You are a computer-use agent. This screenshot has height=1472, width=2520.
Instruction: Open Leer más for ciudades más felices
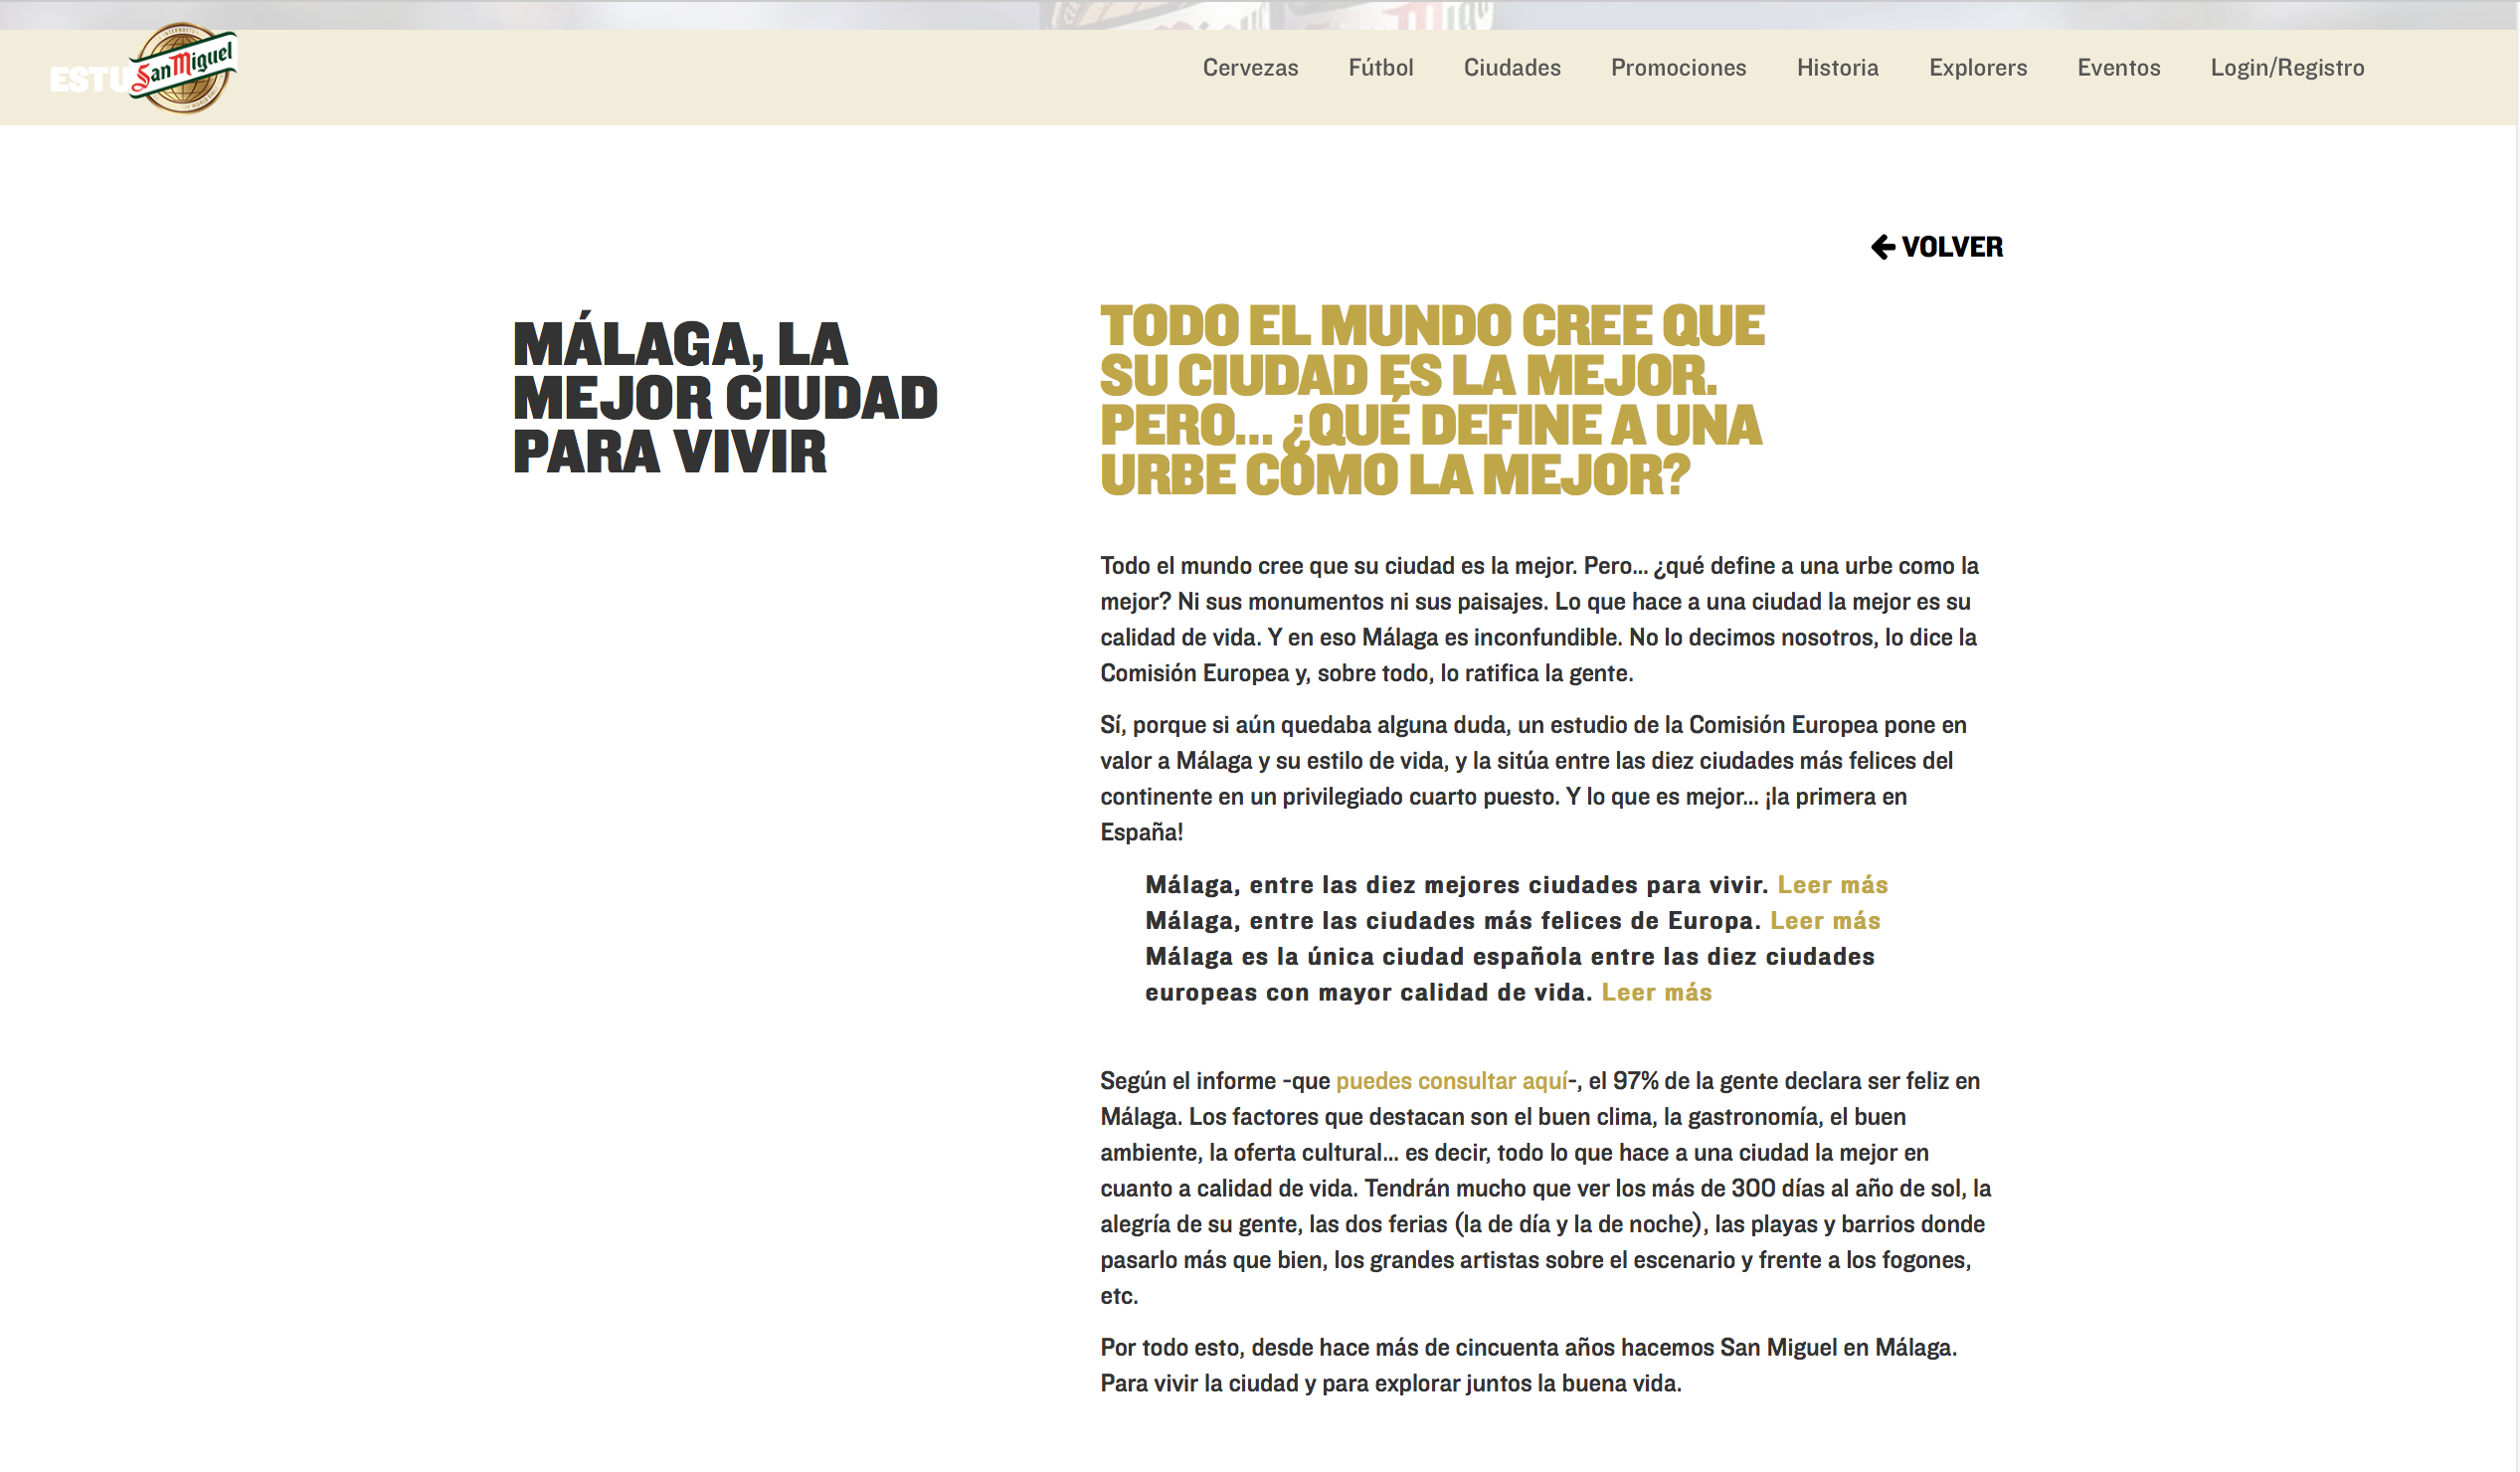point(1826,921)
